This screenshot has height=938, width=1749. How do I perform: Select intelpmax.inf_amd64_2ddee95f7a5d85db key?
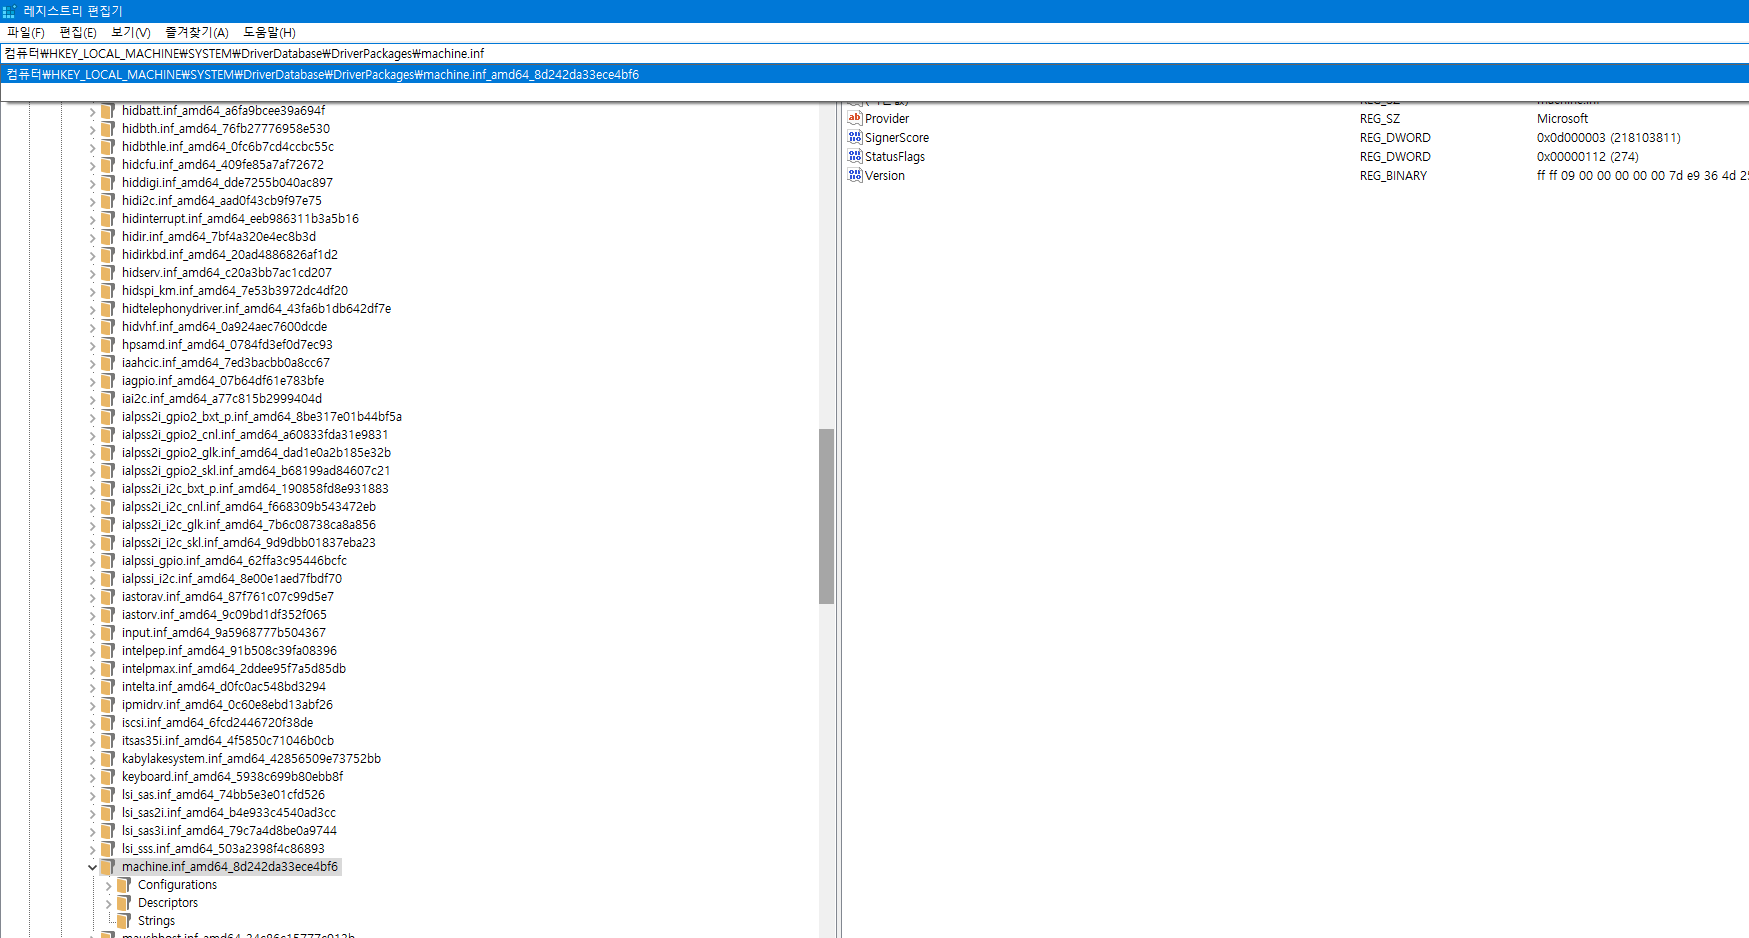pos(234,669)
